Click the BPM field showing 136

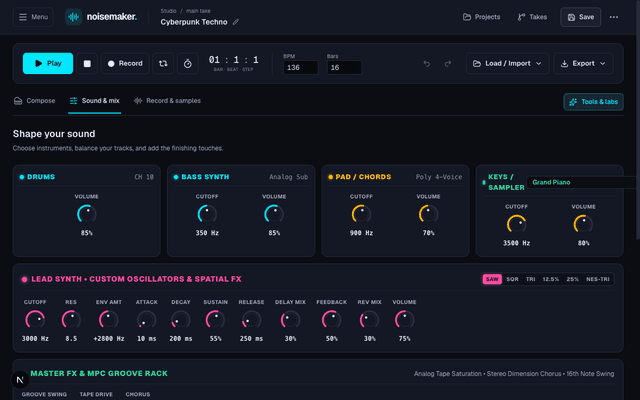tap(300, 67)
